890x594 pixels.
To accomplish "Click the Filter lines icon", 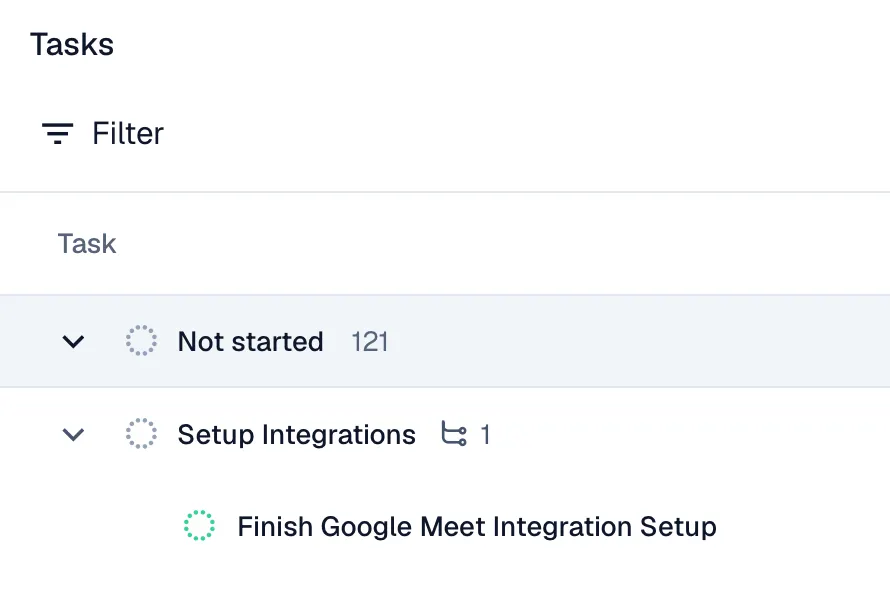I will (58, 134).
